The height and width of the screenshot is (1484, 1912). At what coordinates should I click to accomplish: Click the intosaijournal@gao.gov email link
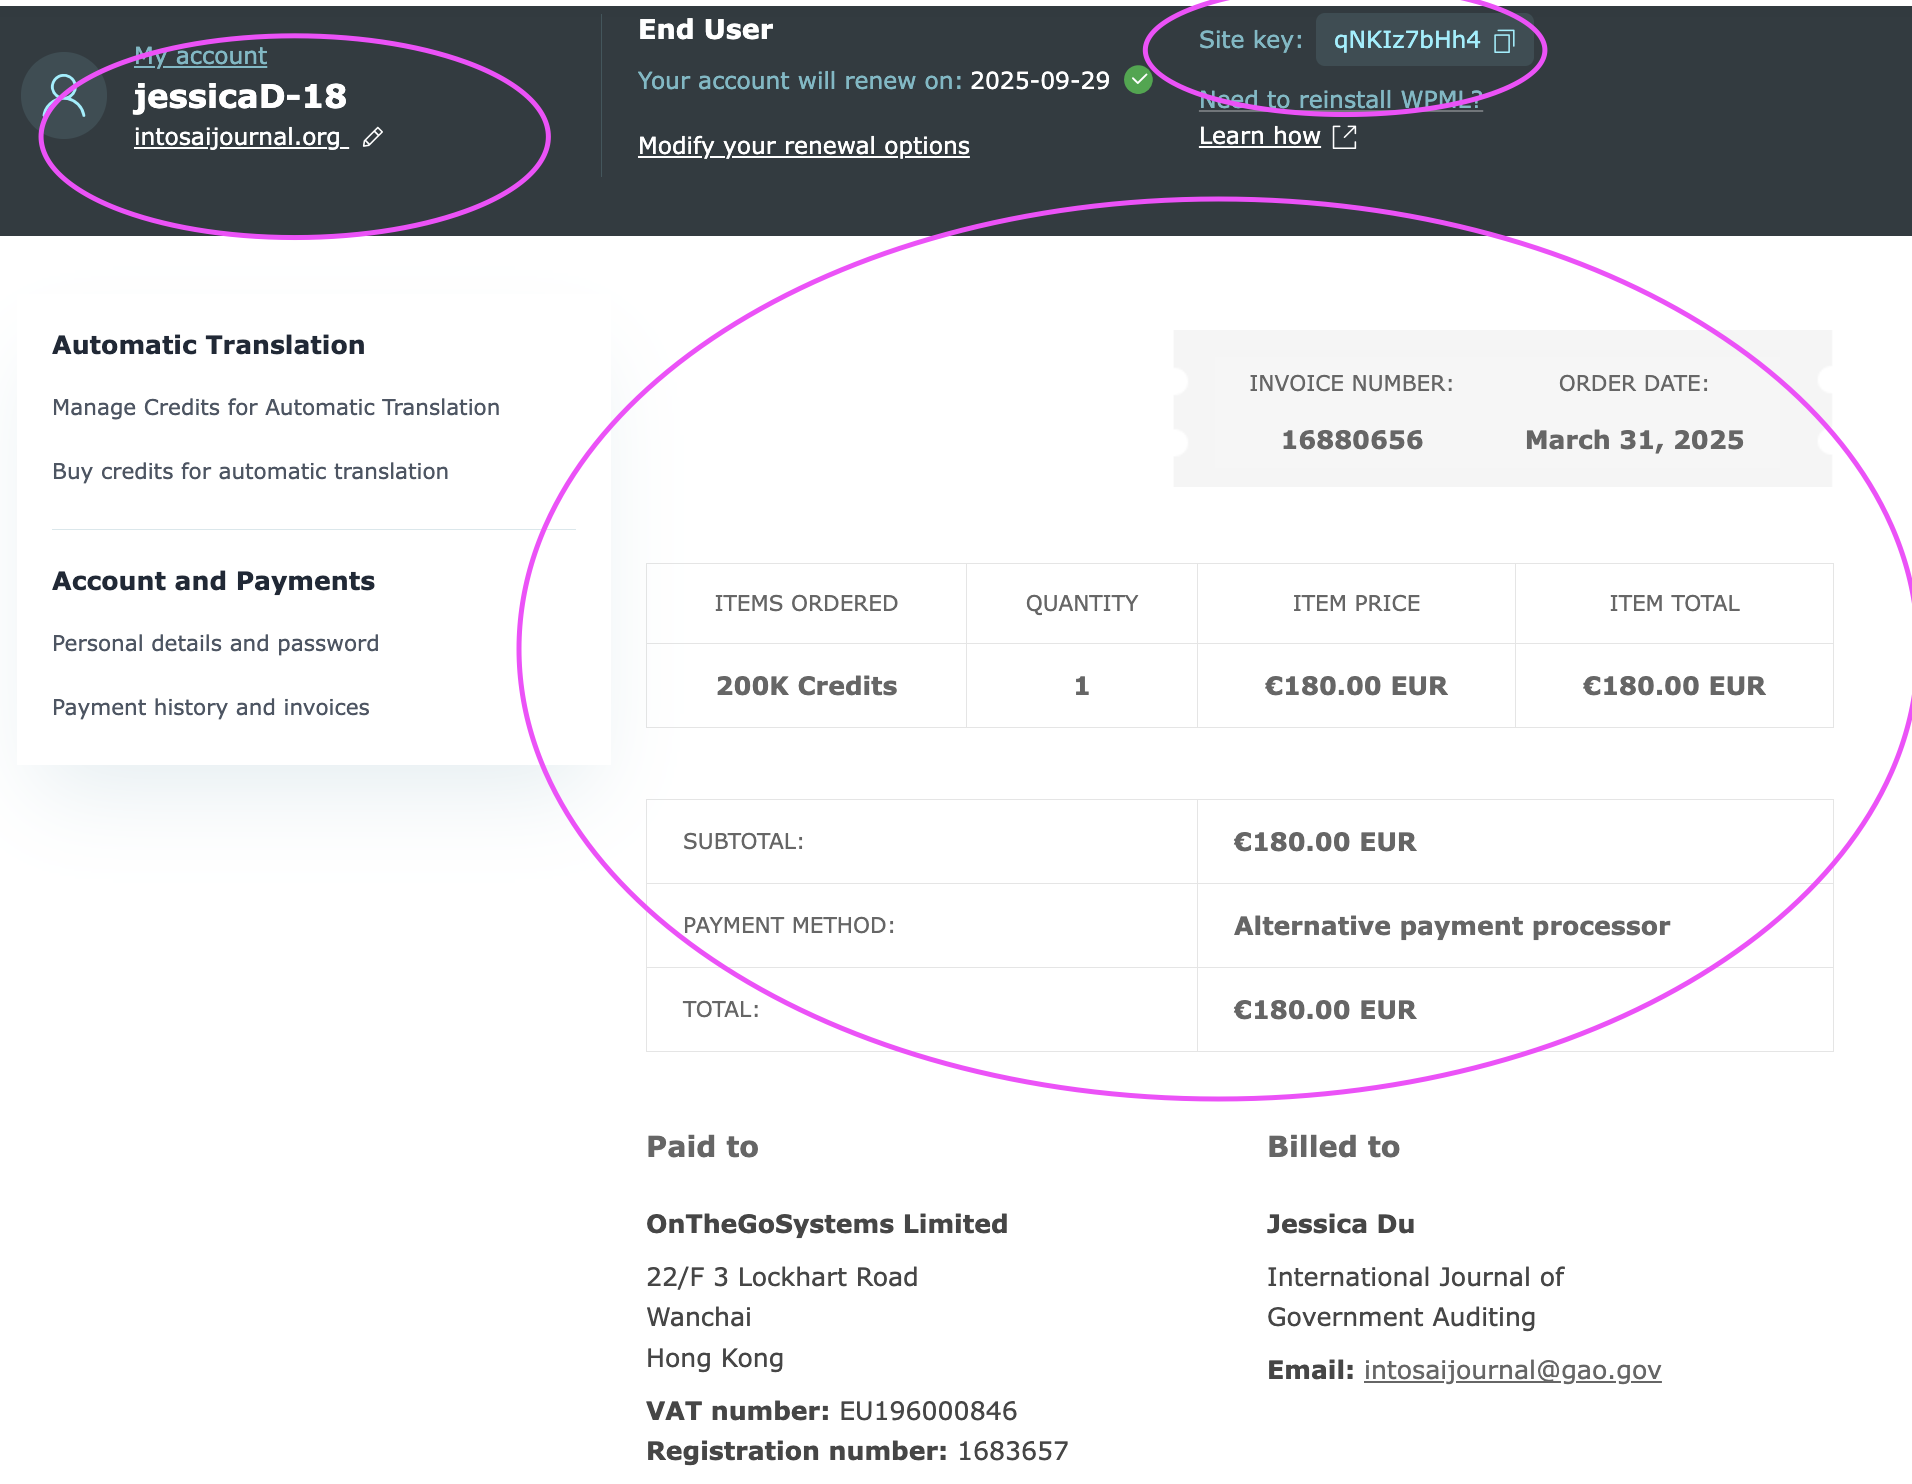pos(1512,1370)
